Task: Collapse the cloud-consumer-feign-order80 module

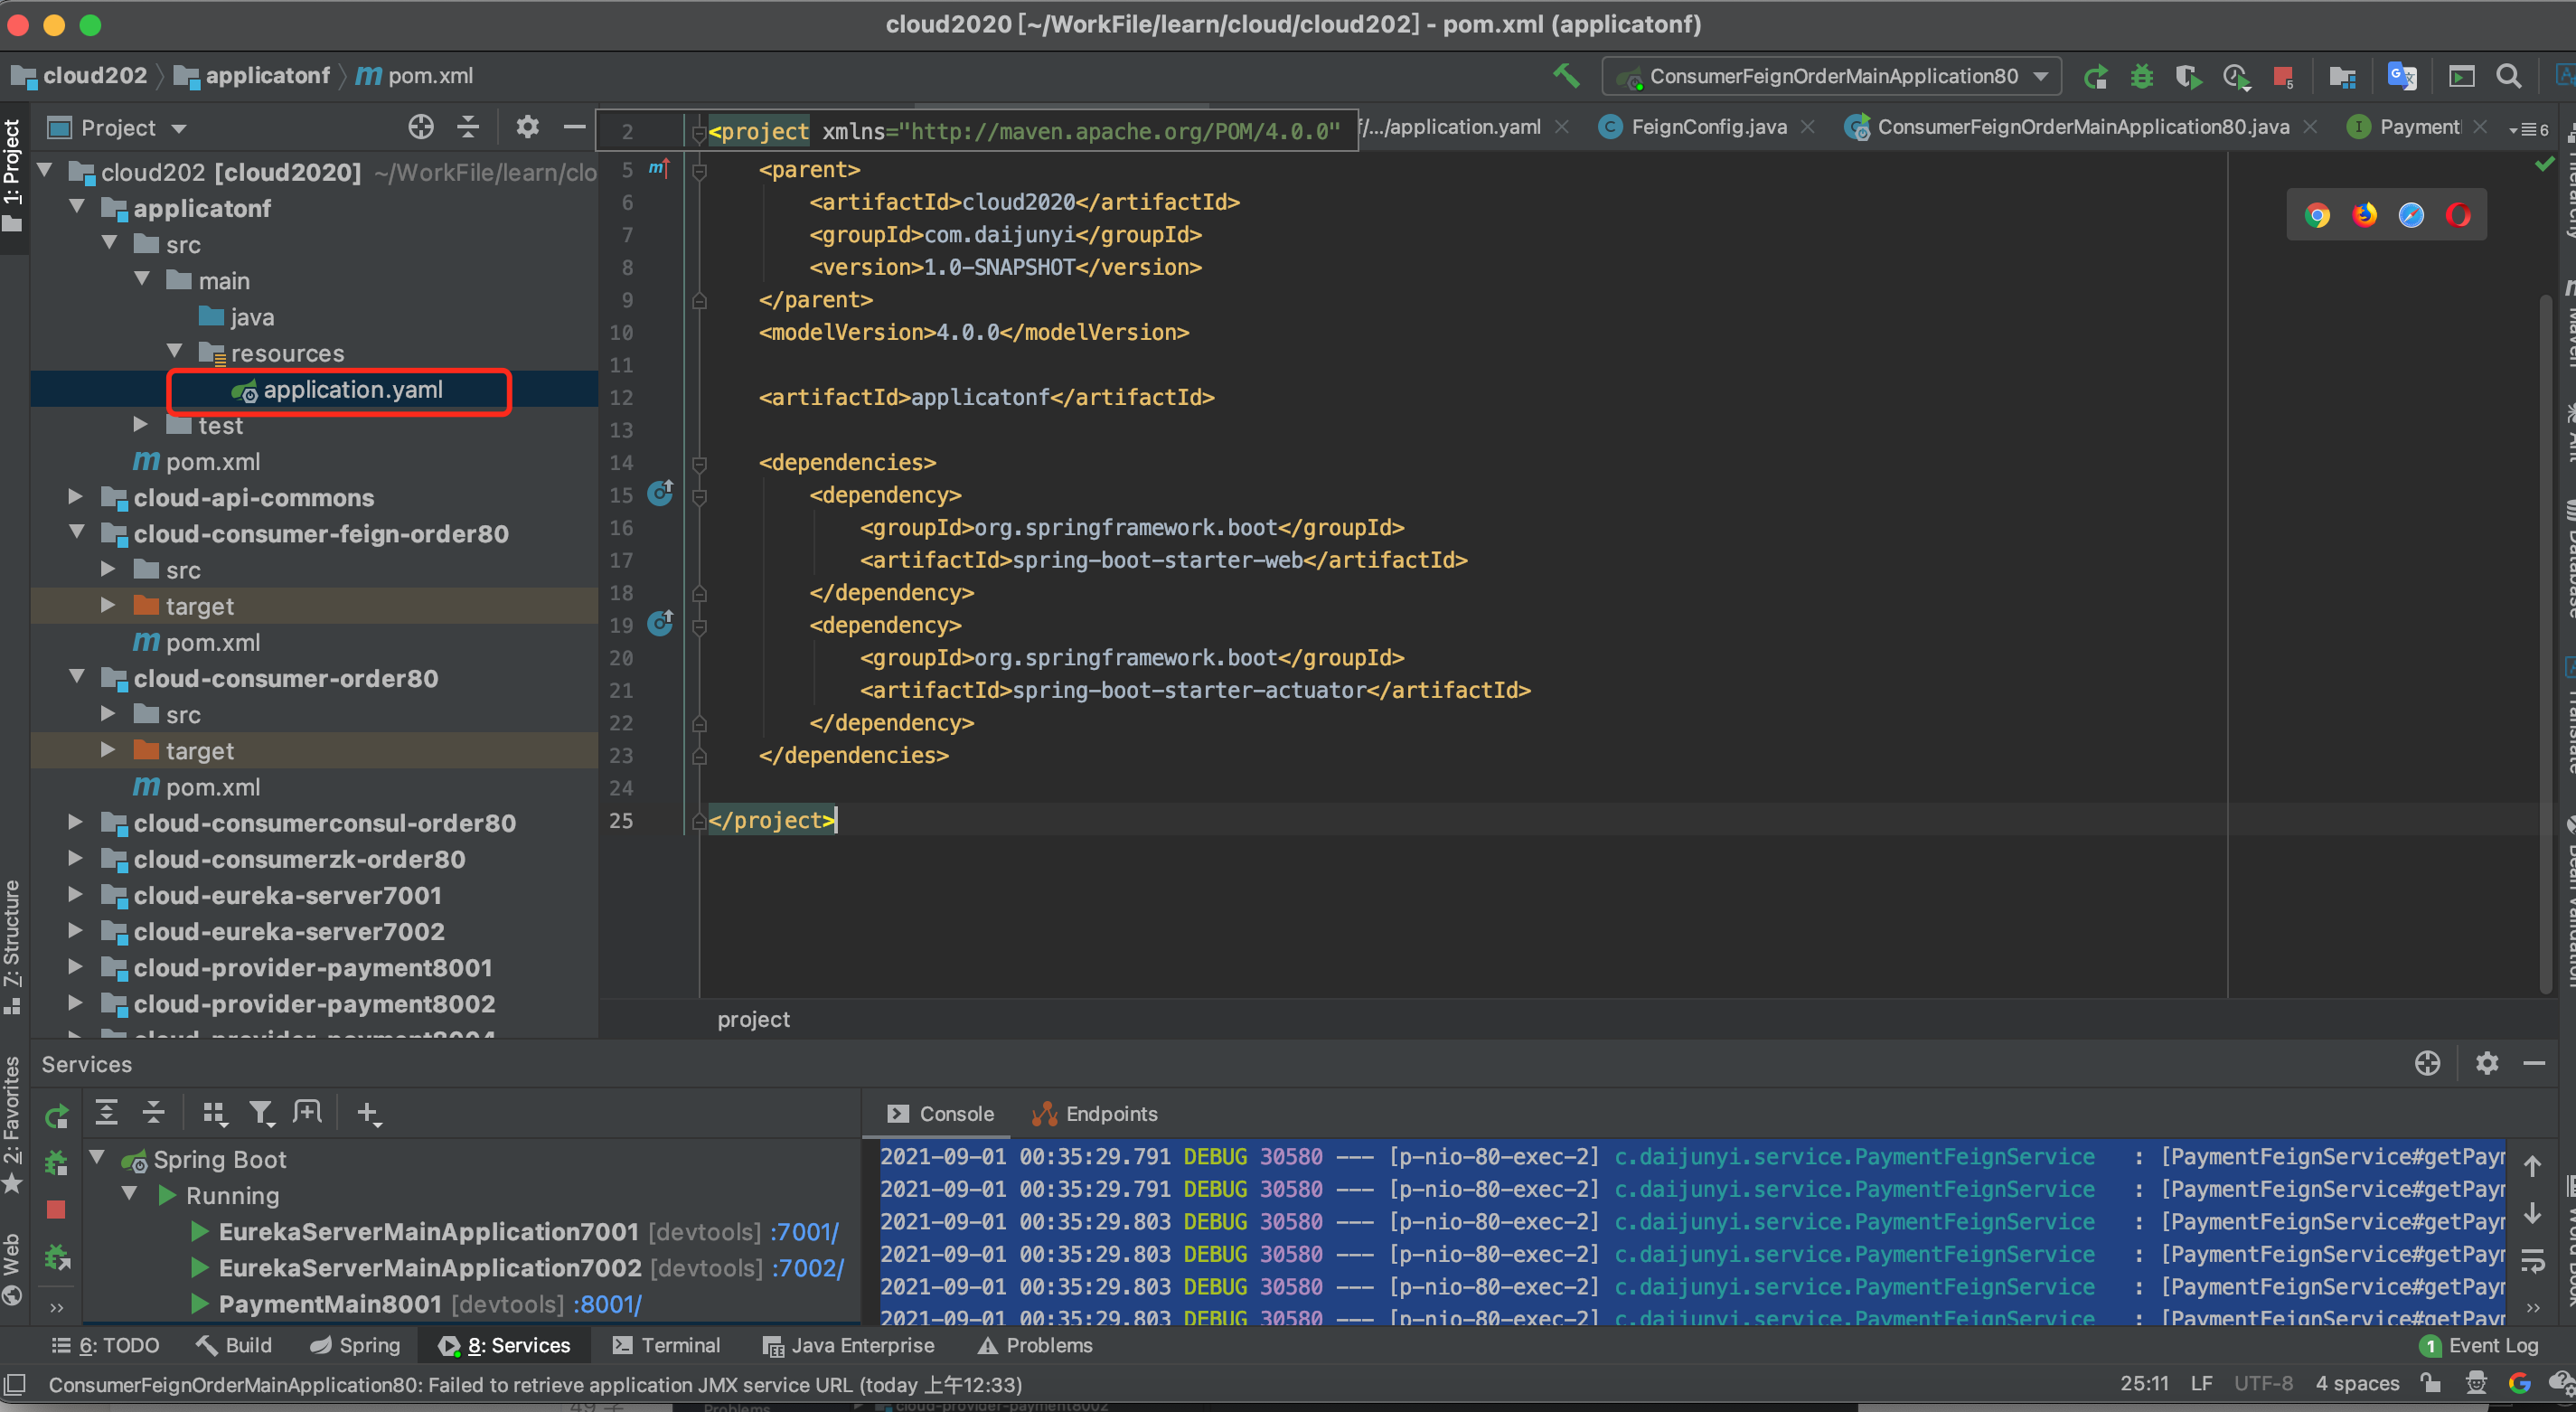Action: pos(77,532)
